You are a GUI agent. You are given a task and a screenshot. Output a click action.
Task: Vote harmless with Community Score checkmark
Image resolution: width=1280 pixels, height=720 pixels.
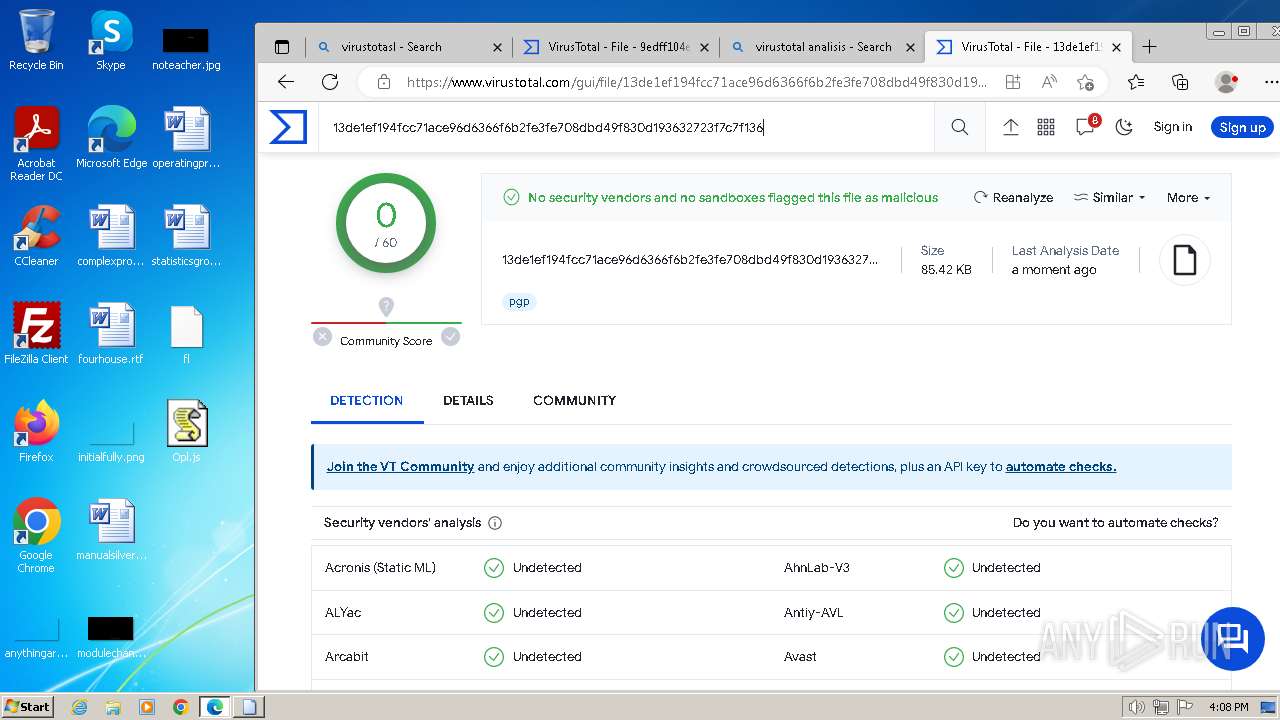(451, 337)
